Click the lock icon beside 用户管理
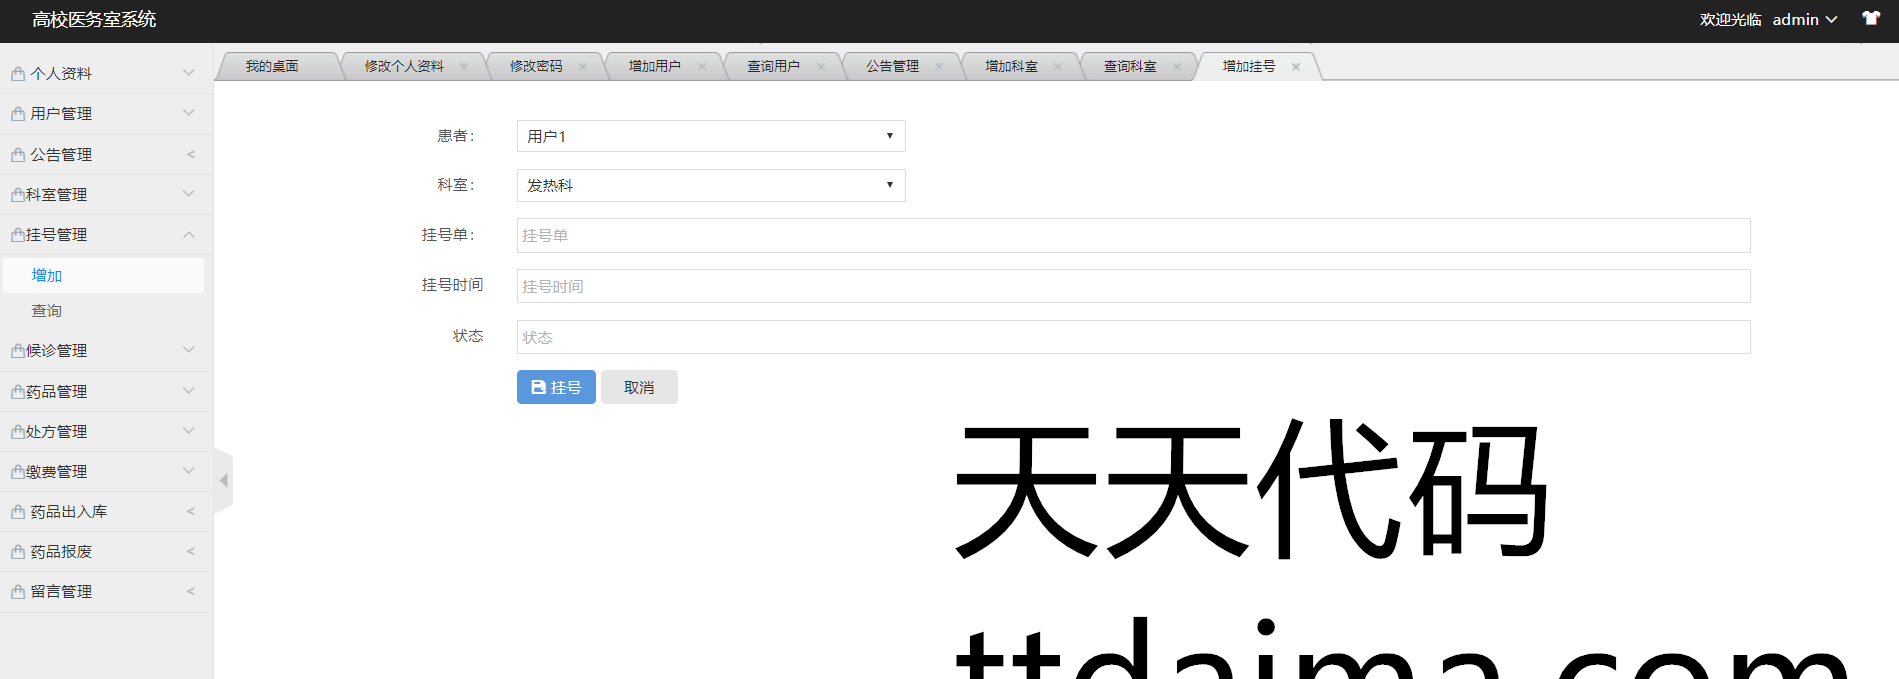This screenshot has height=679, width=1899. (18, 114)
